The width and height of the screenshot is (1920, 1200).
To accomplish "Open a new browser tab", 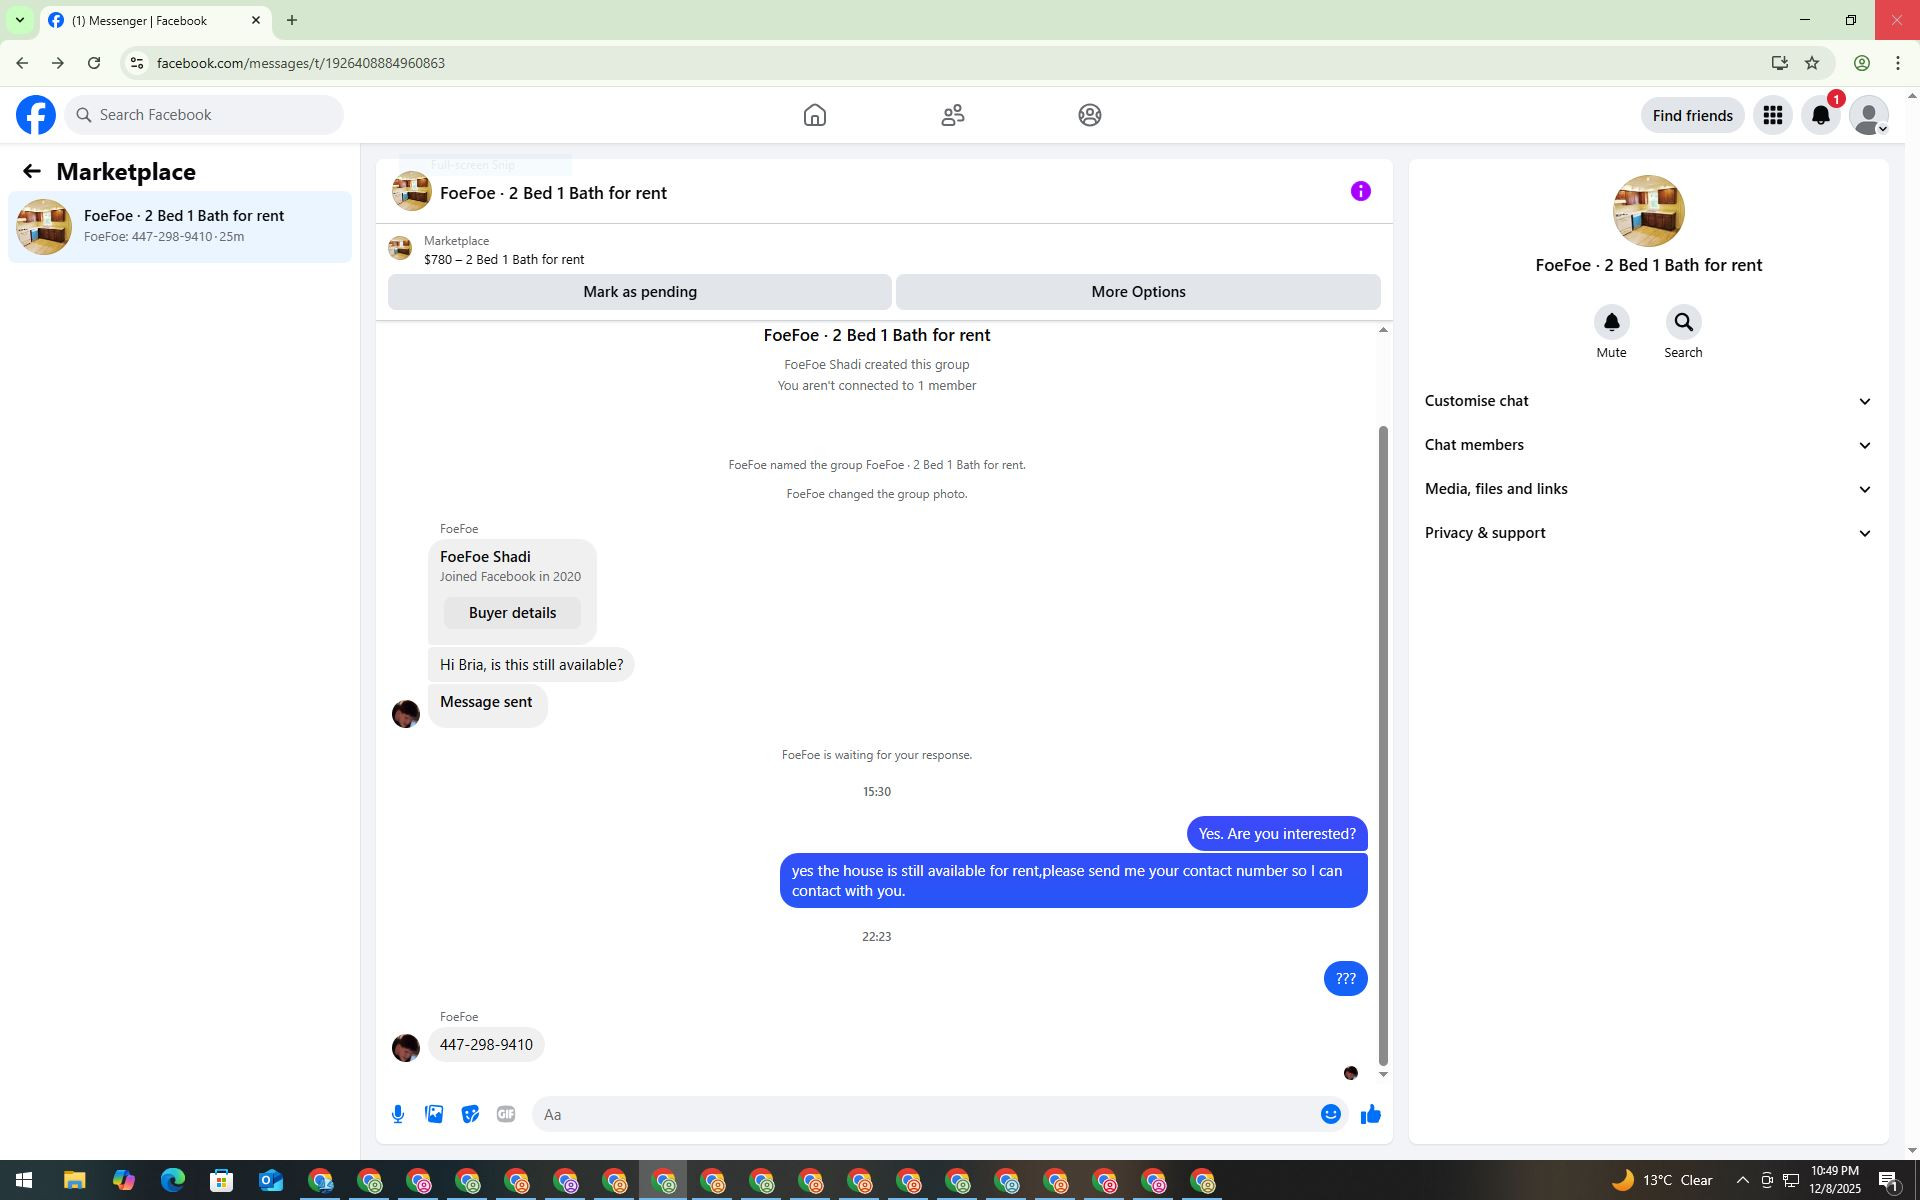I will tap(292, 20).
